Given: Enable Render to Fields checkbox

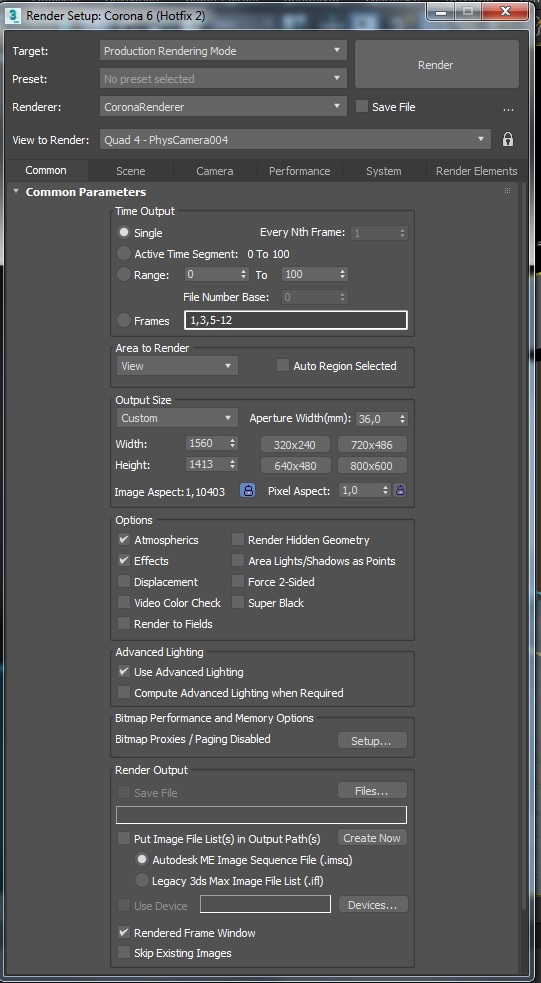Looking at the screenshot, I should click(x=124, y=624).
